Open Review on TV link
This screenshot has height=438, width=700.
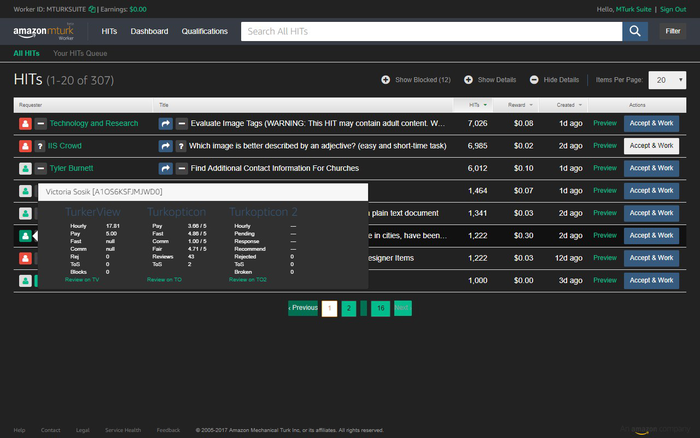(82, 279)
